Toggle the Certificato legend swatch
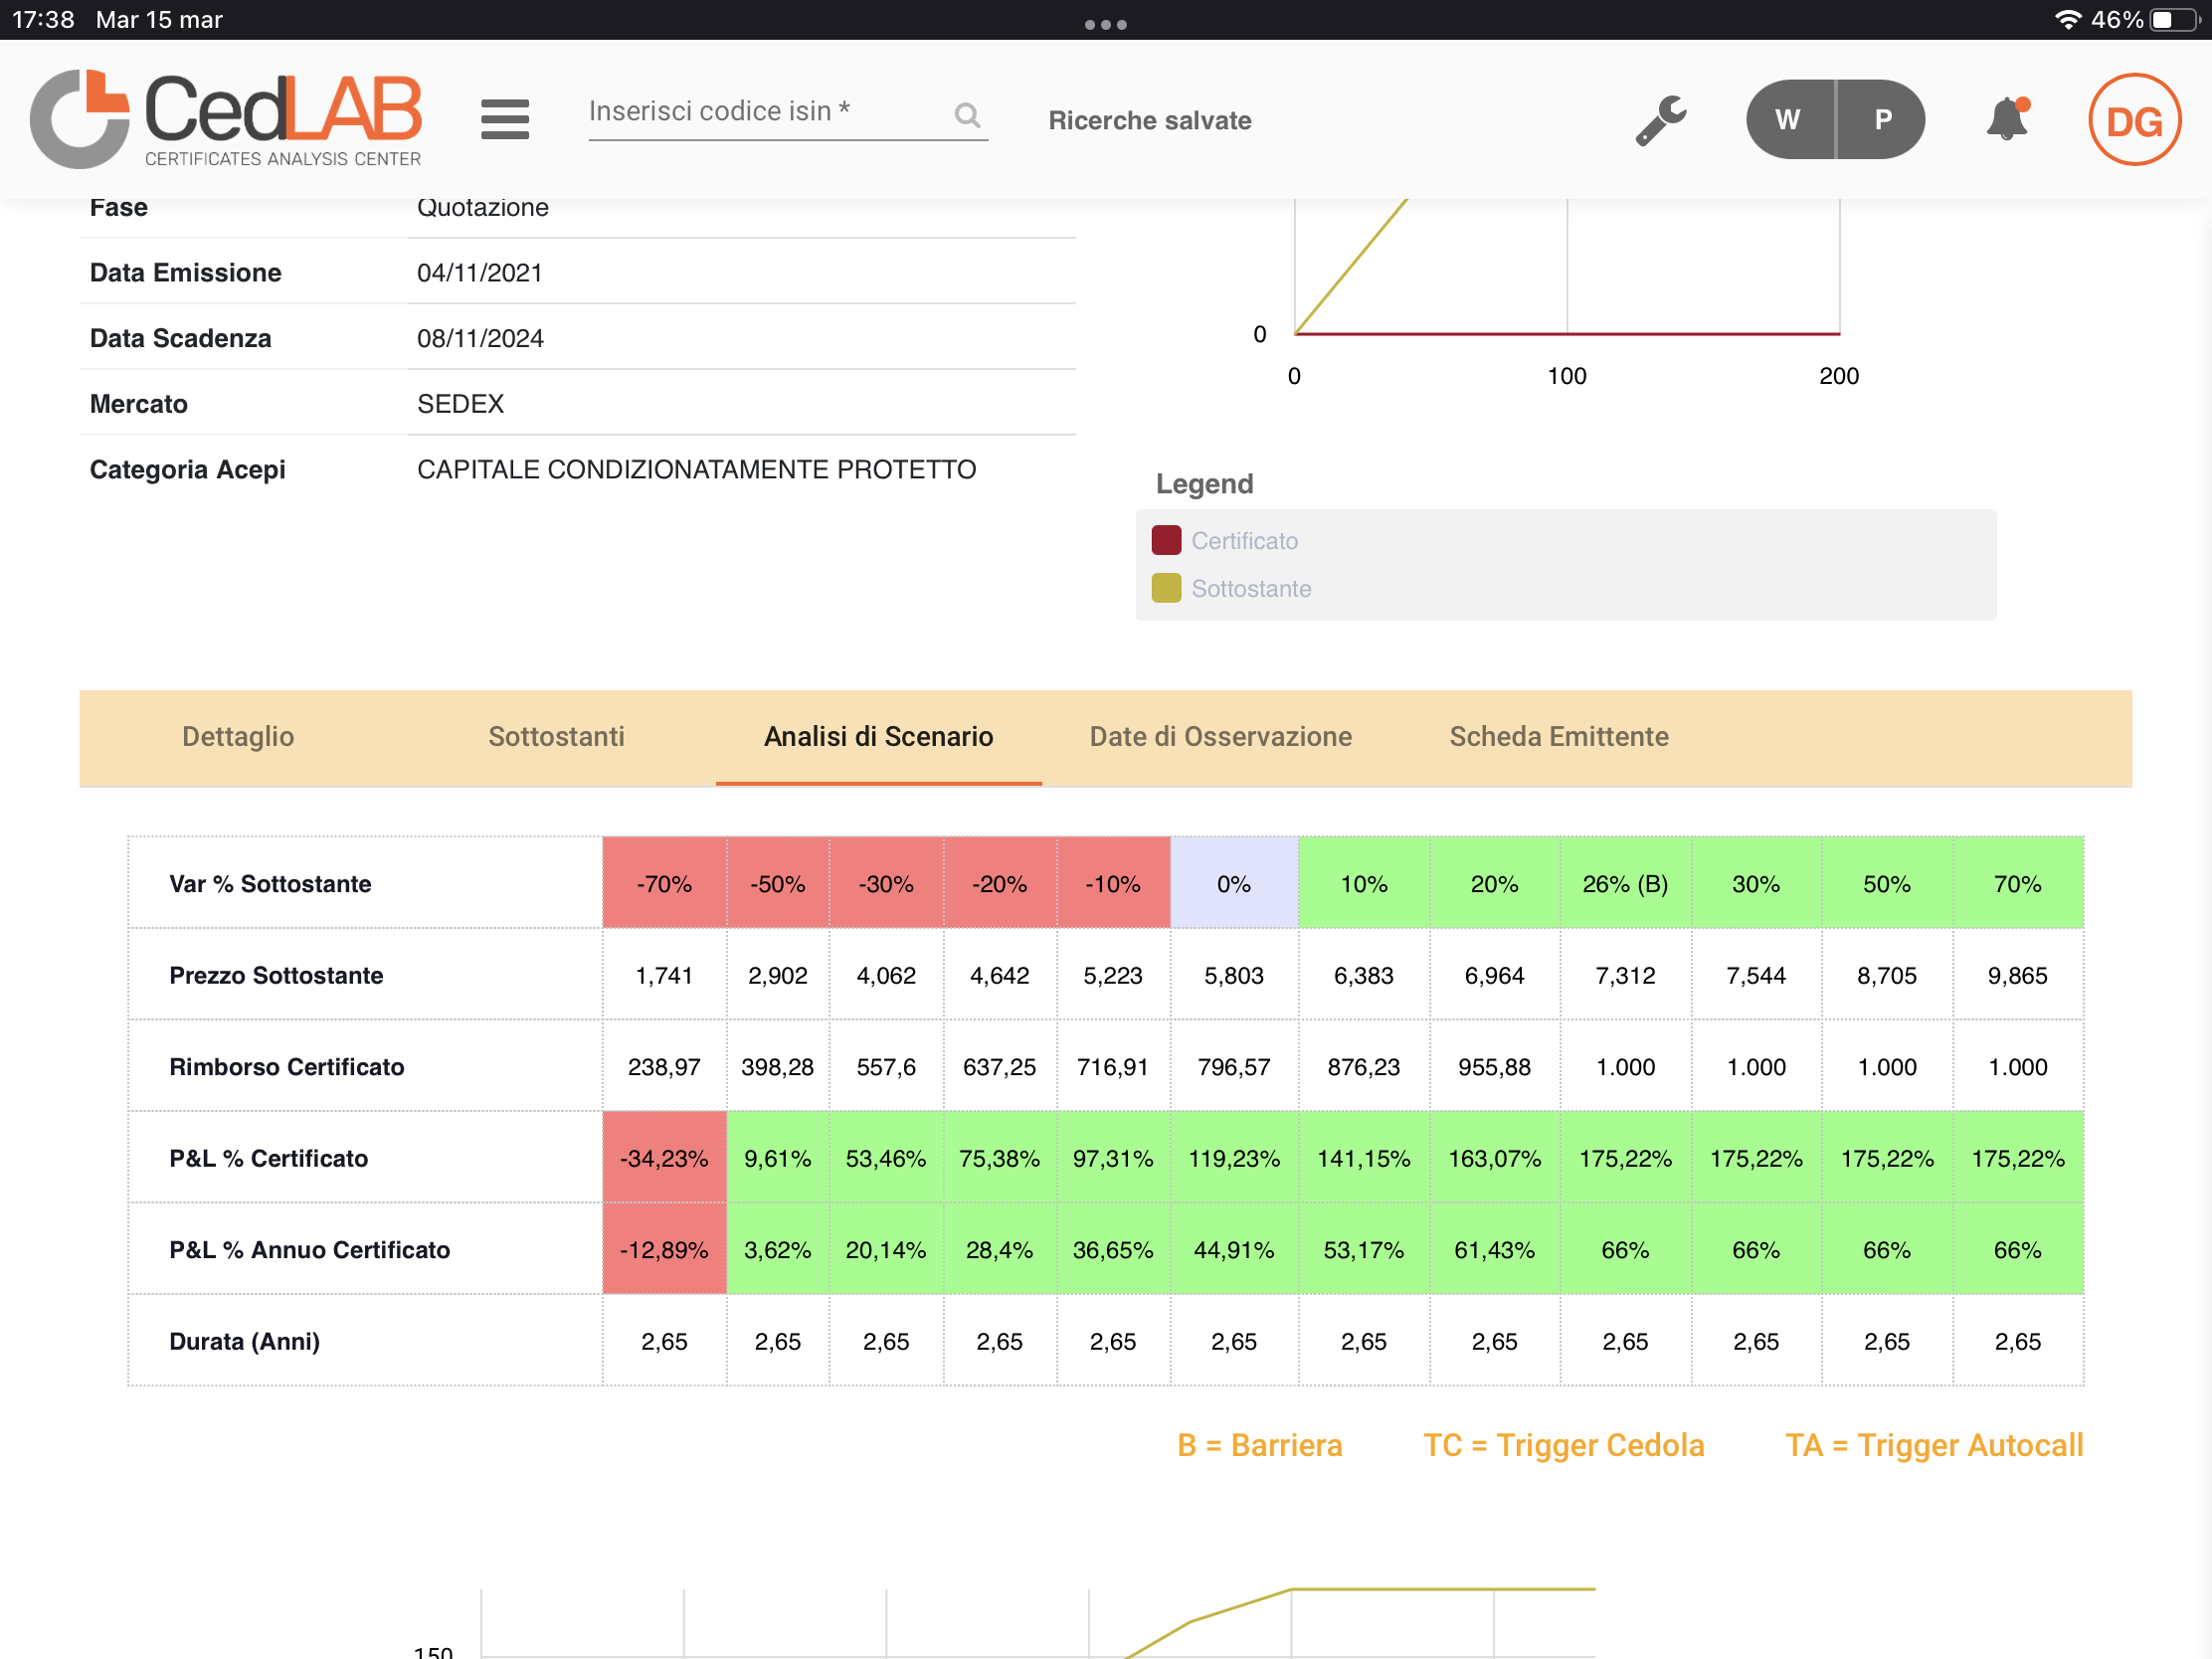Screen dimensions: 2212x1659 pos(1166,541)
